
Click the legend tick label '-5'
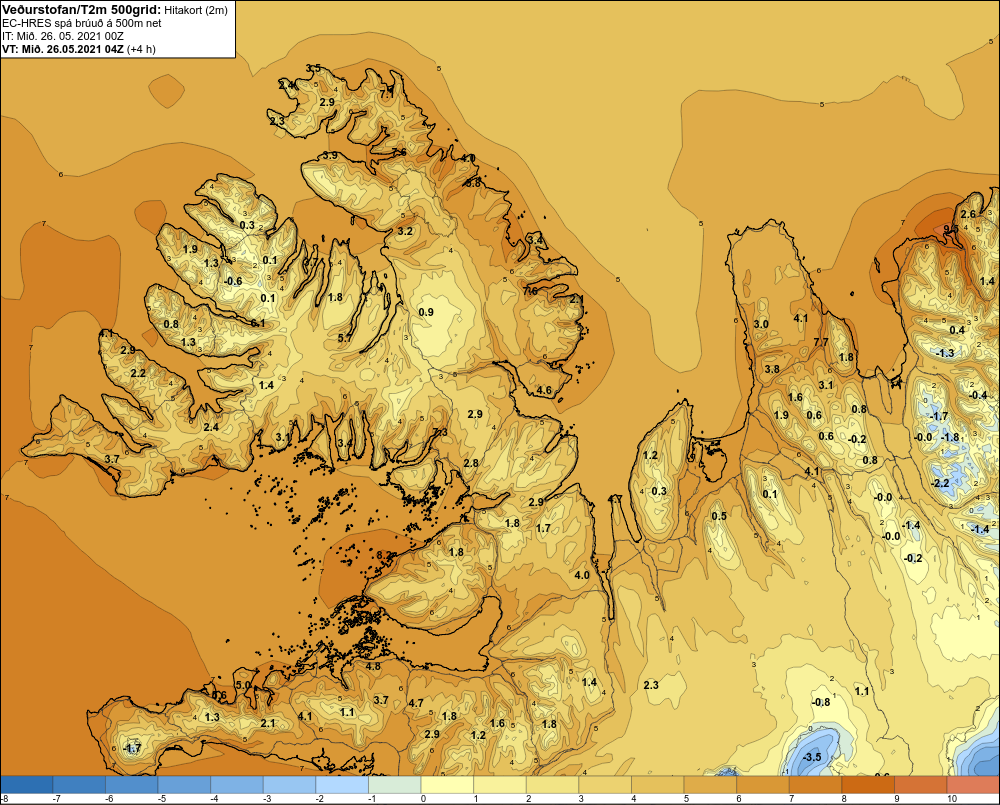pyautogui.click(x=161, y=799)
